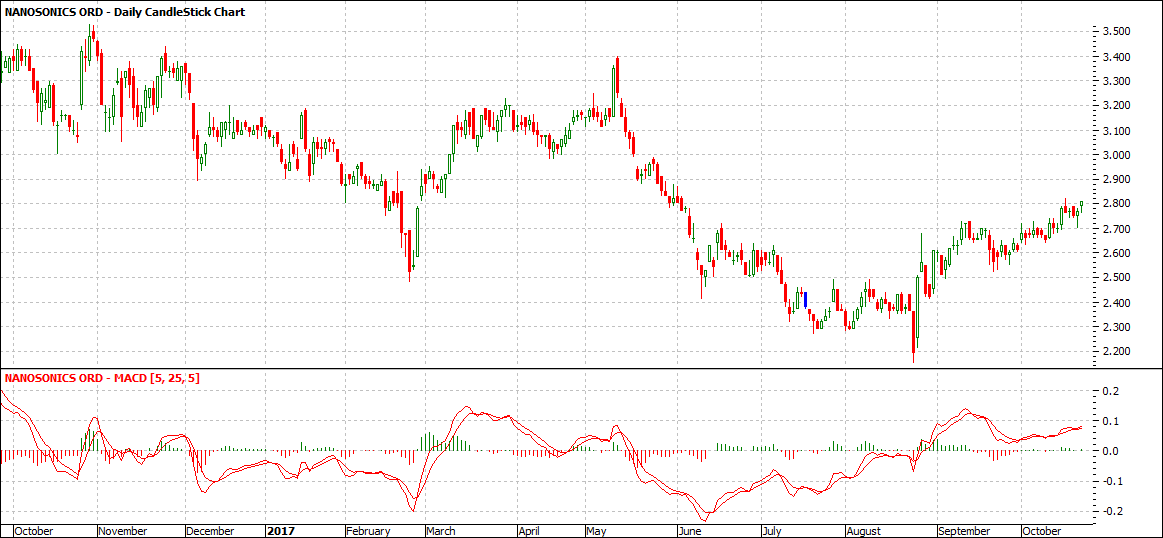Screen dimensions: 1163x538
Task: Click the 2.400 price axis label
Action: [1116, 303]
